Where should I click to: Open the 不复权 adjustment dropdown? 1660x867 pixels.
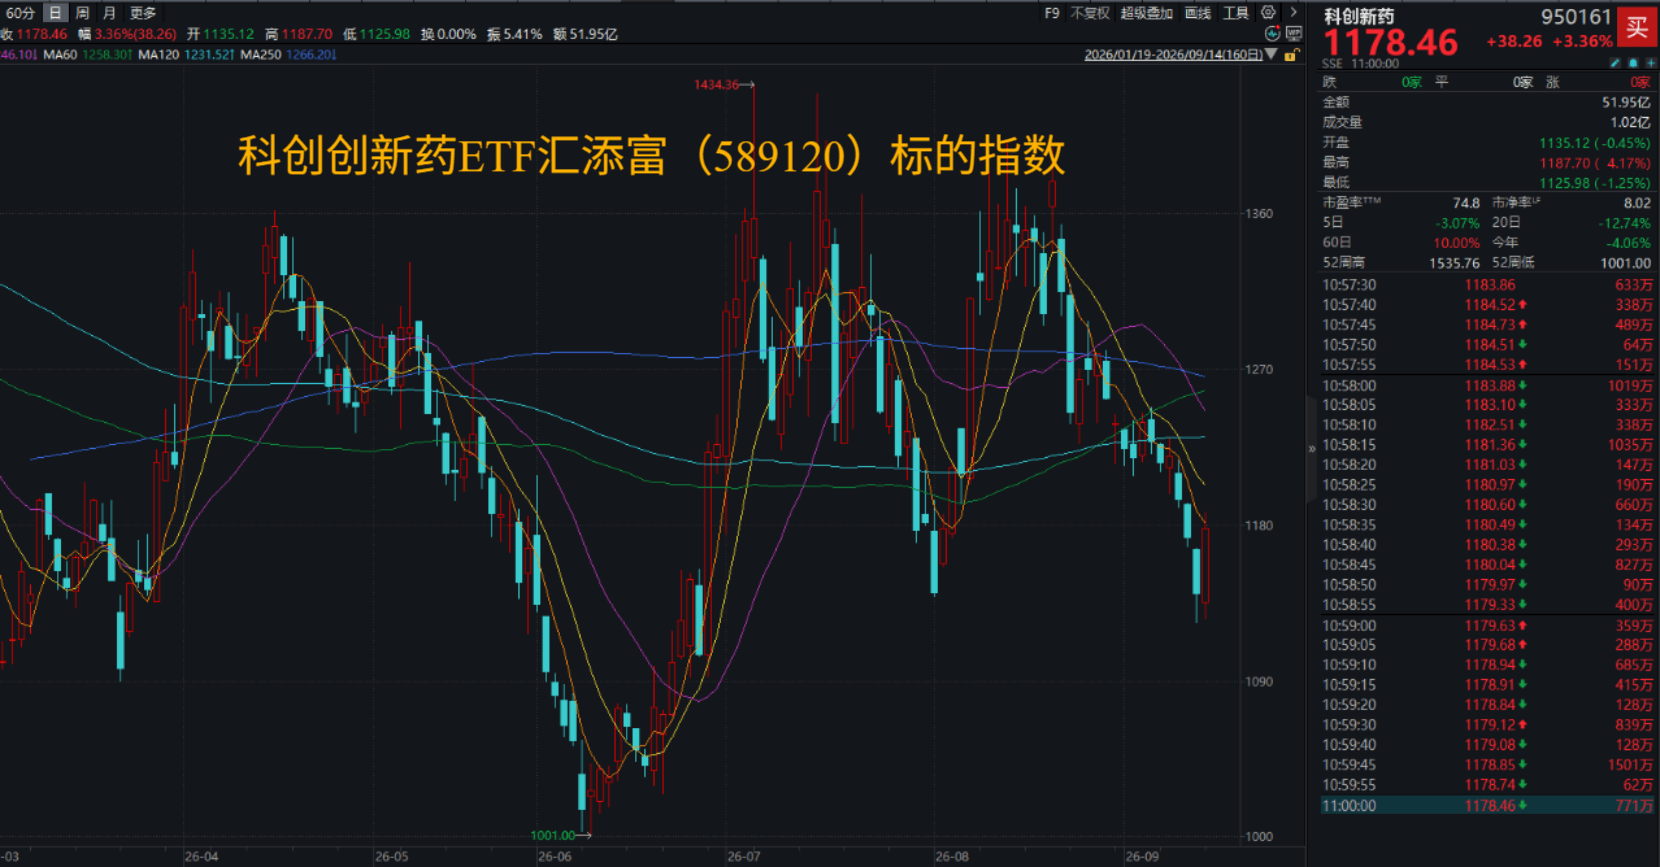[1090, 13]
